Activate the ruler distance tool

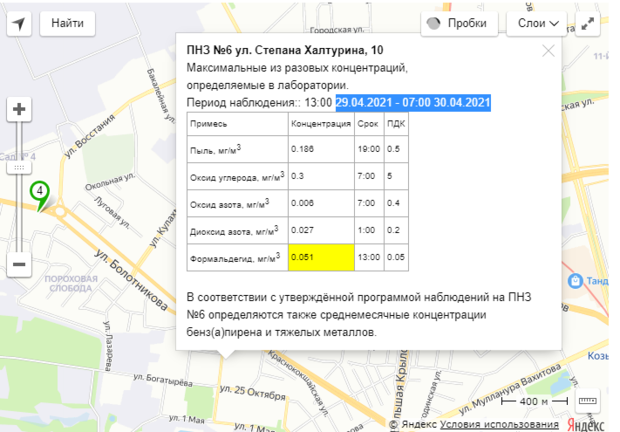point(587,400)
